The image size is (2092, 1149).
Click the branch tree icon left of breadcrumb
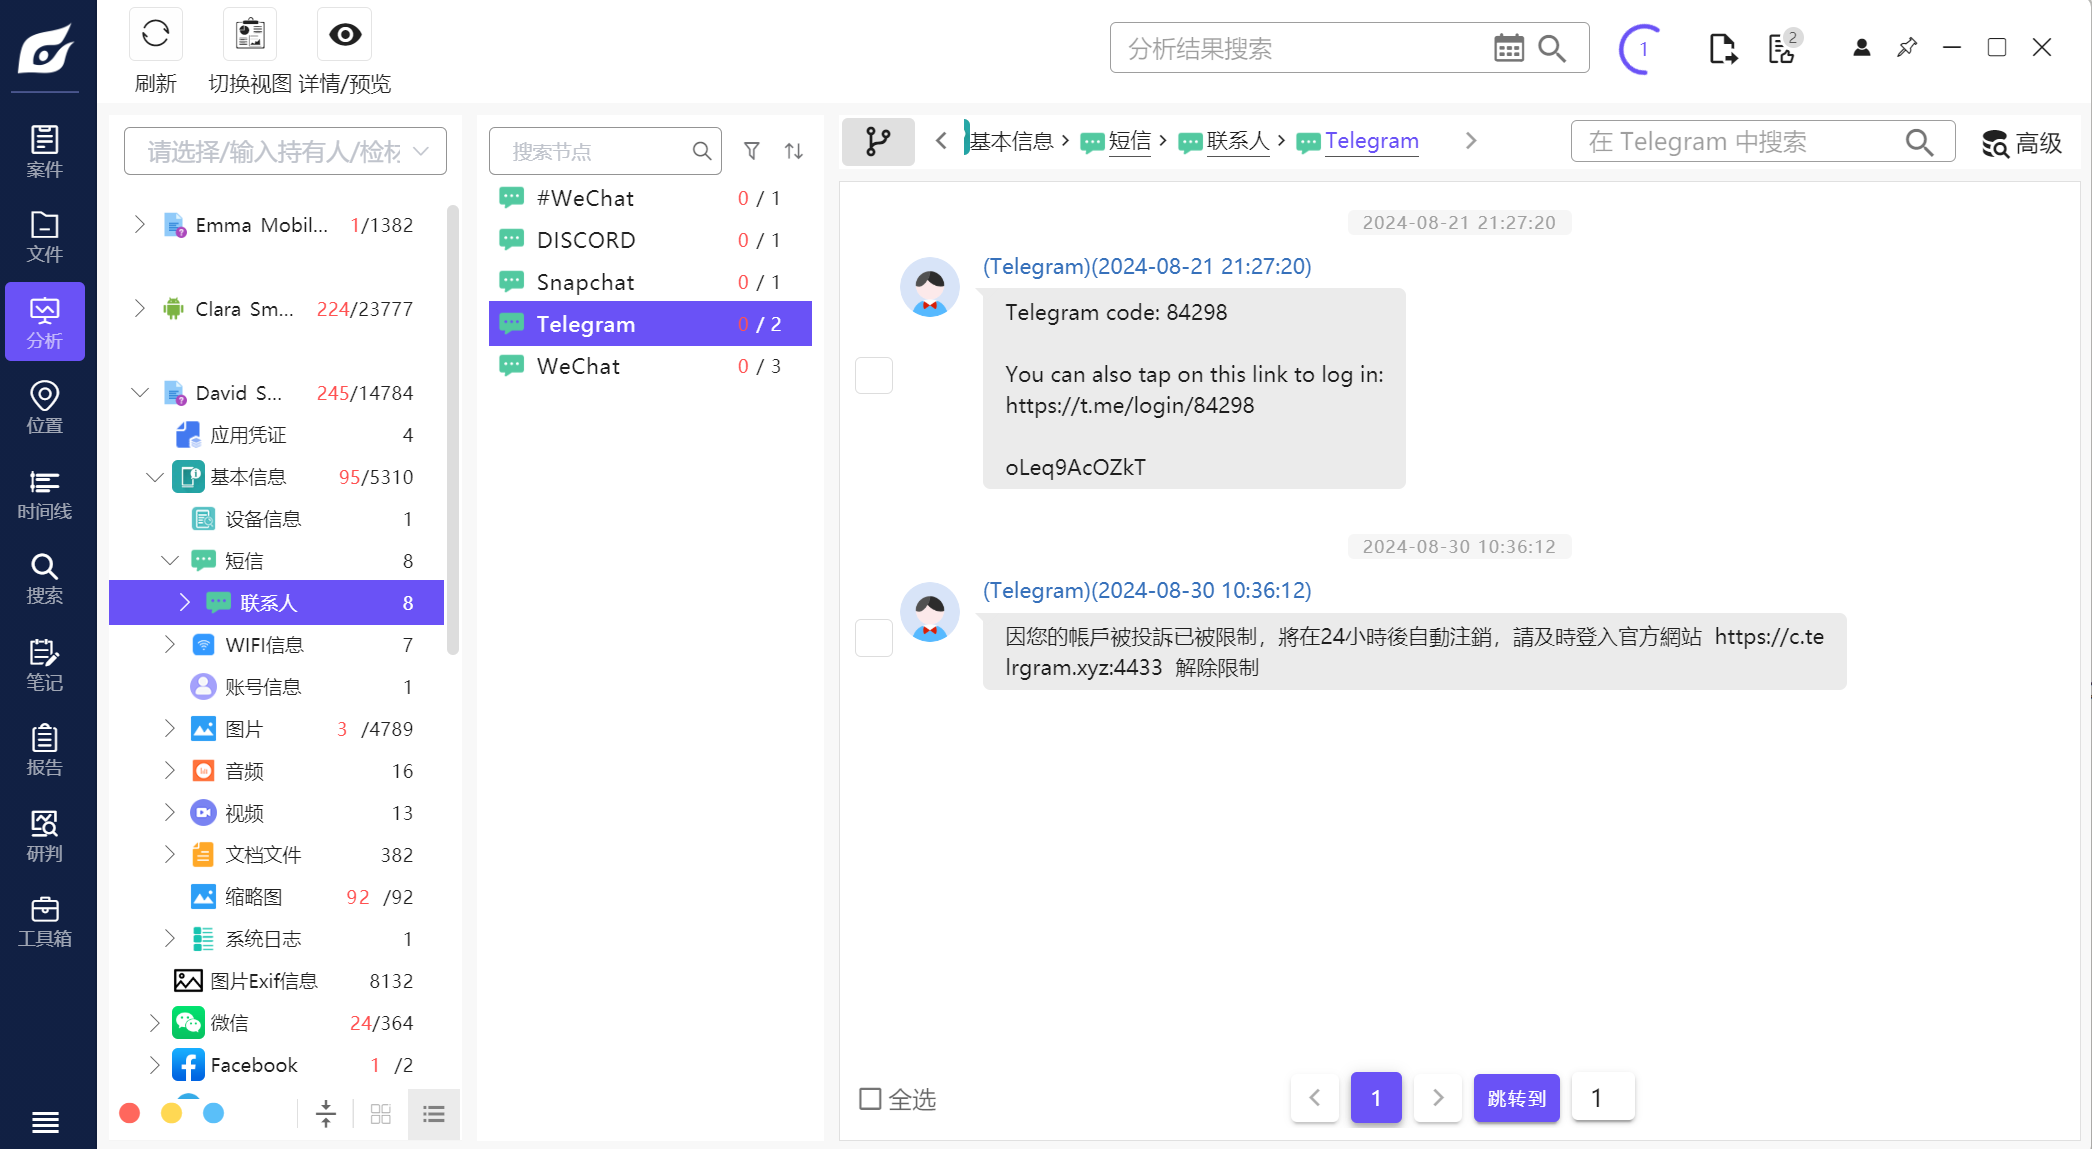[x=878, y=141]
